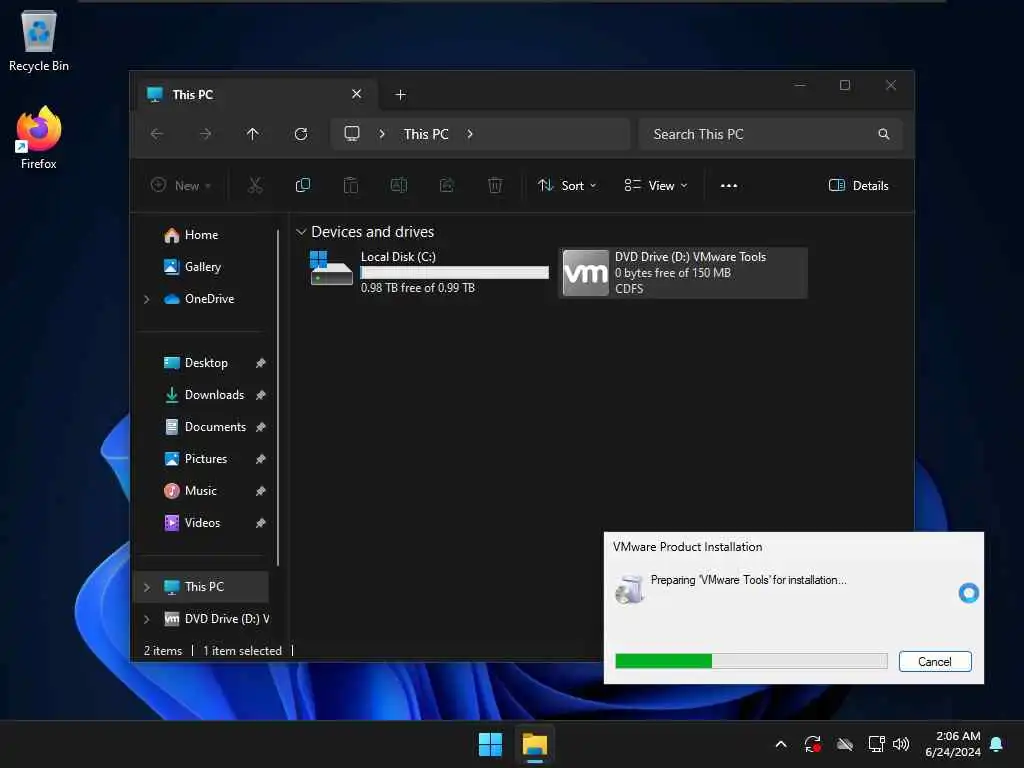Add a new Explorer tab
1024x768 pixels.
click(x=400, y=95)
